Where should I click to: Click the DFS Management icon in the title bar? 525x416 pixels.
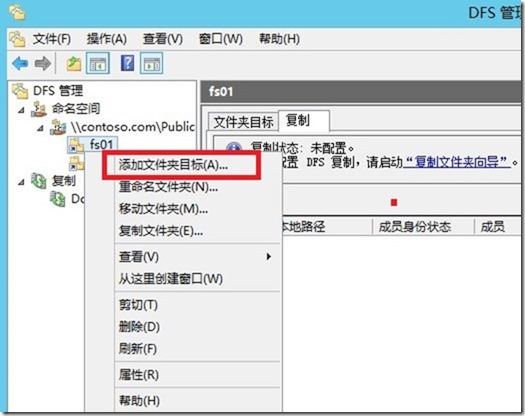coord(17,12)
